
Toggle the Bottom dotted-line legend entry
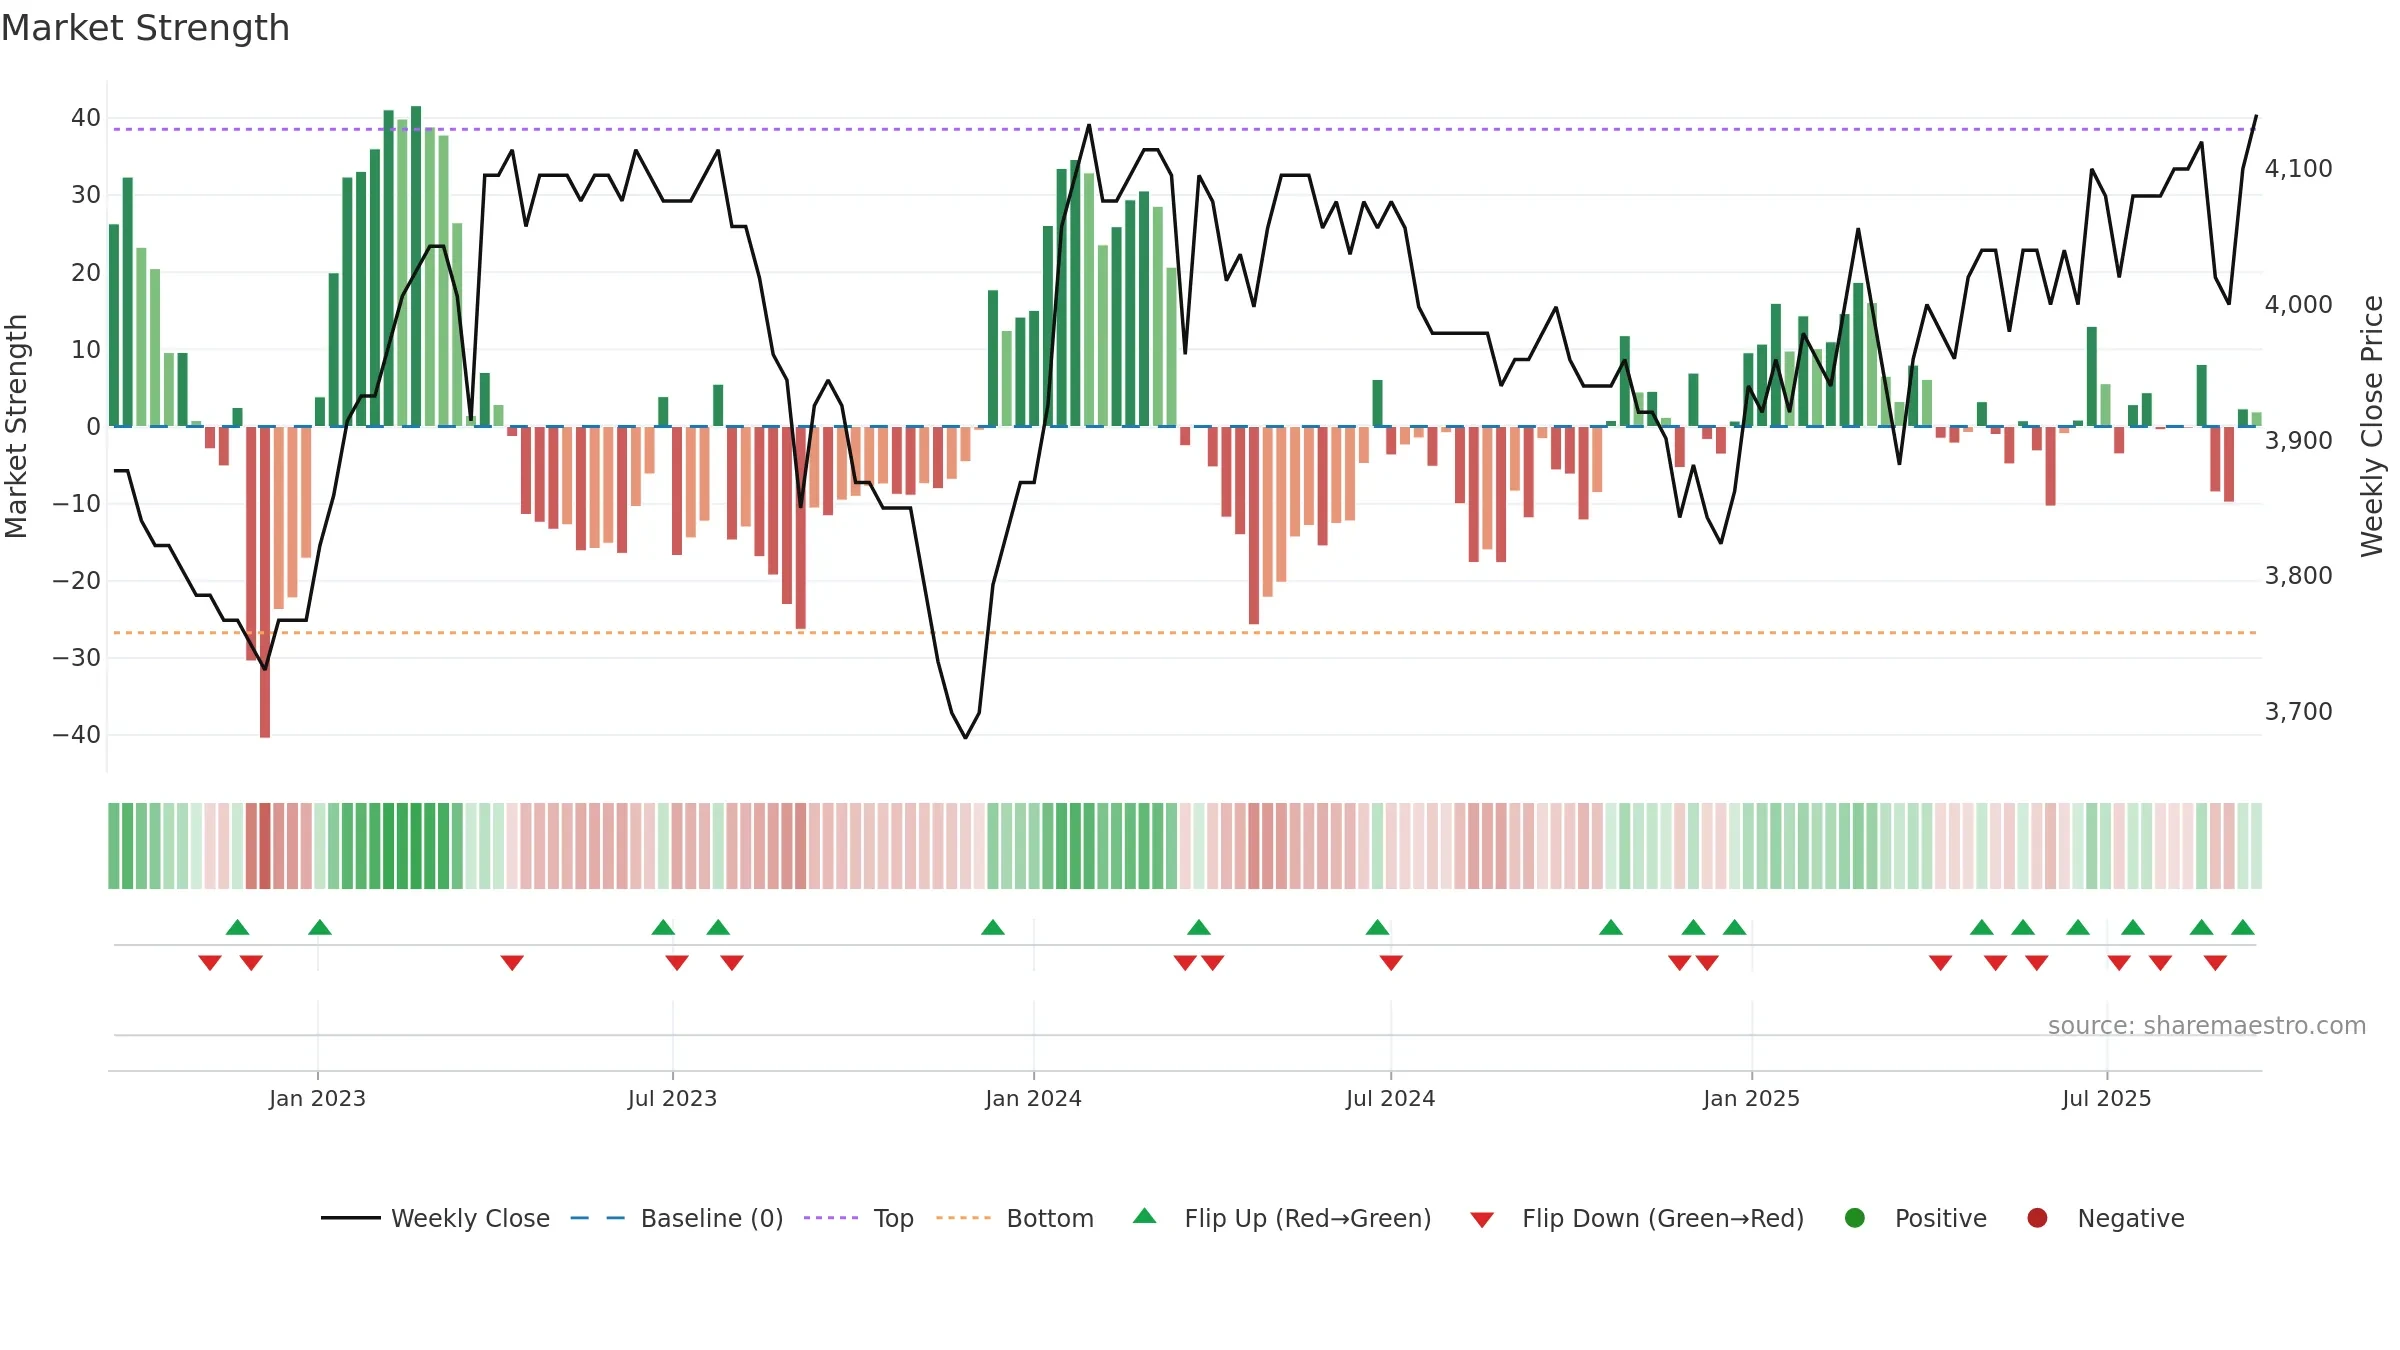coord(1015,1218)
